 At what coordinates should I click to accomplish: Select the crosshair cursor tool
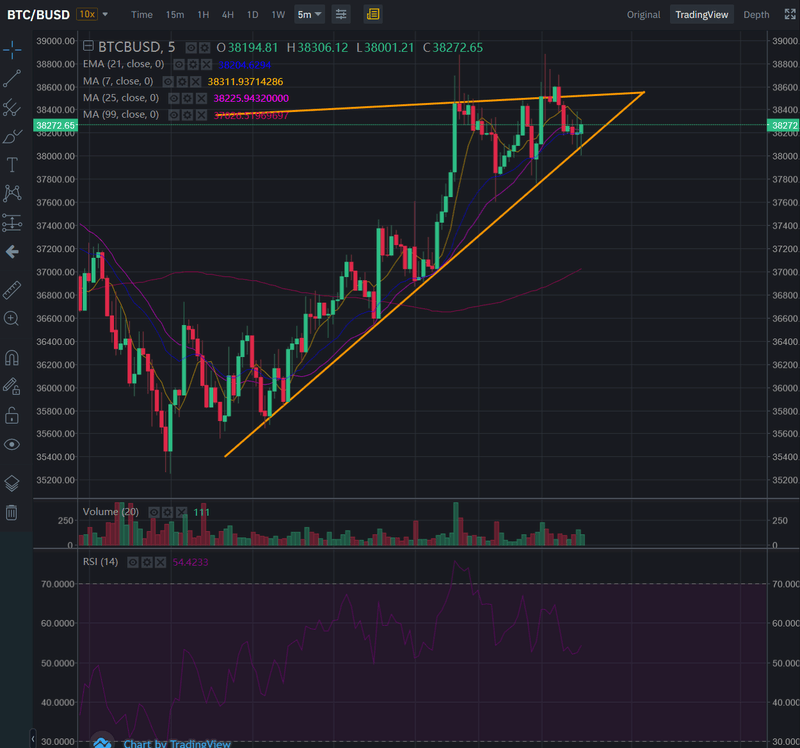tap(12, 49)
